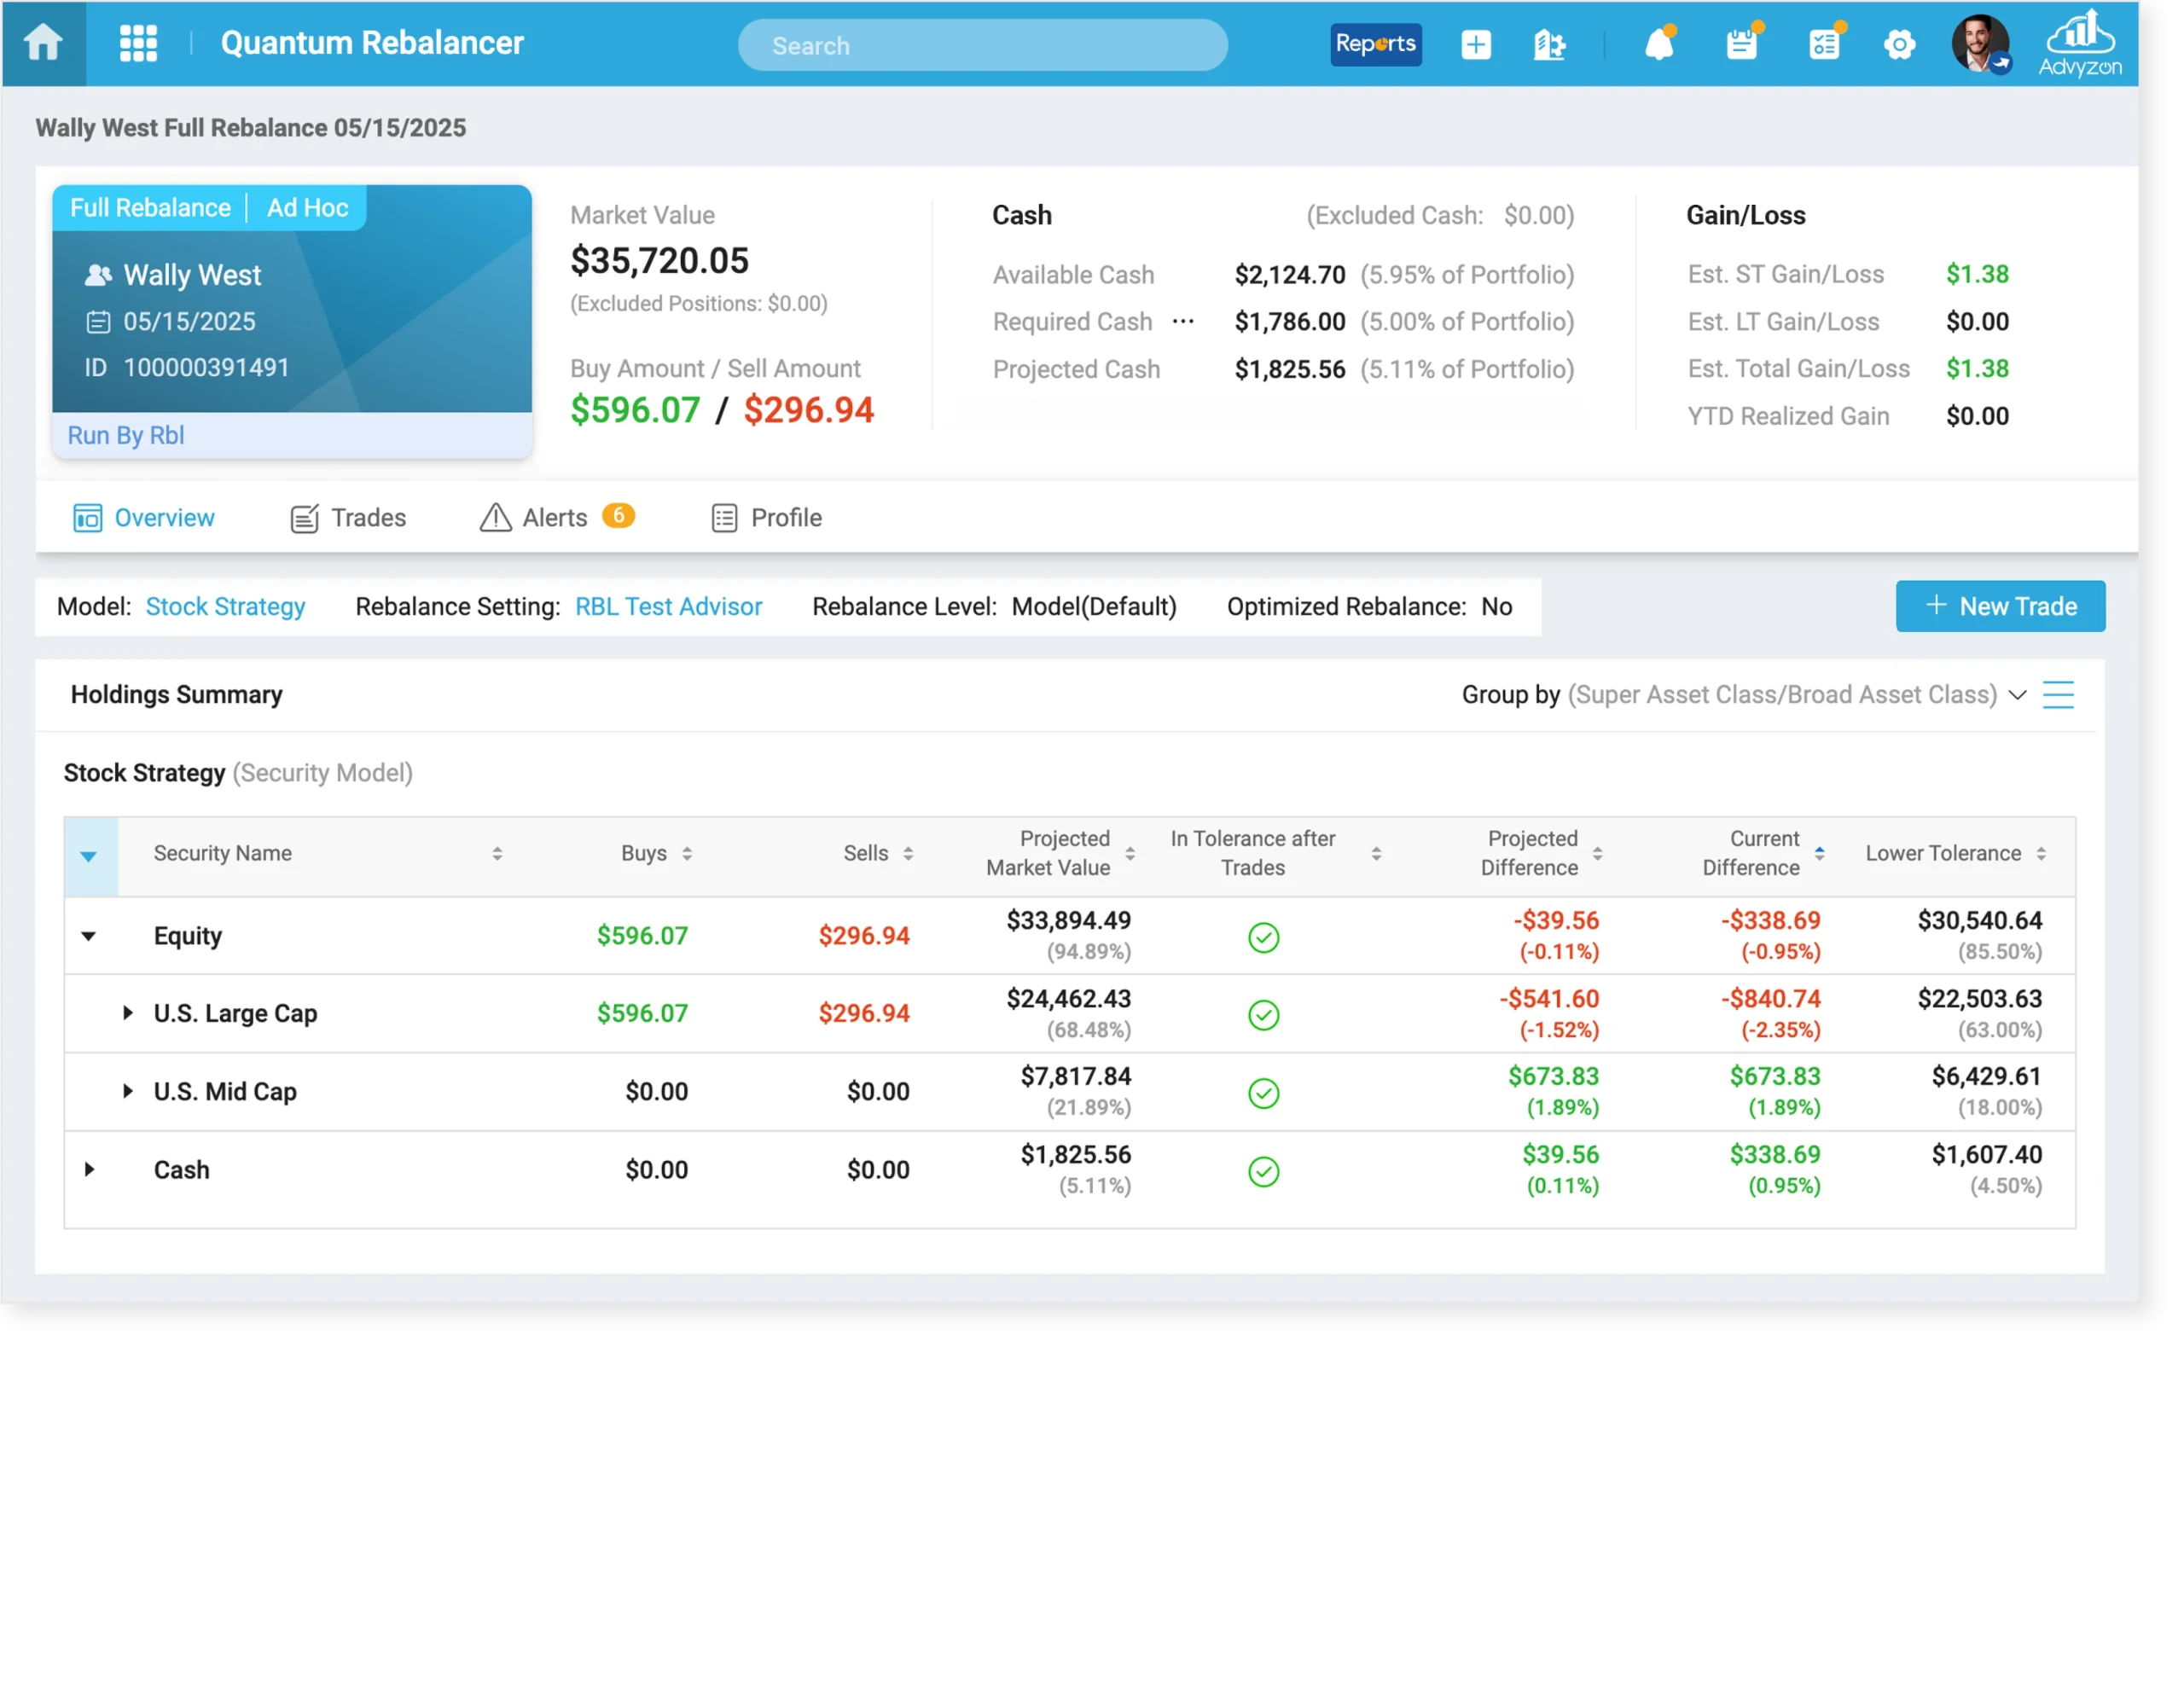The height and width of the screenshot is (1706, 2184).
Task: Click U.S. Large Cap in-tolerance check icon
Action: [1264, 1015]
